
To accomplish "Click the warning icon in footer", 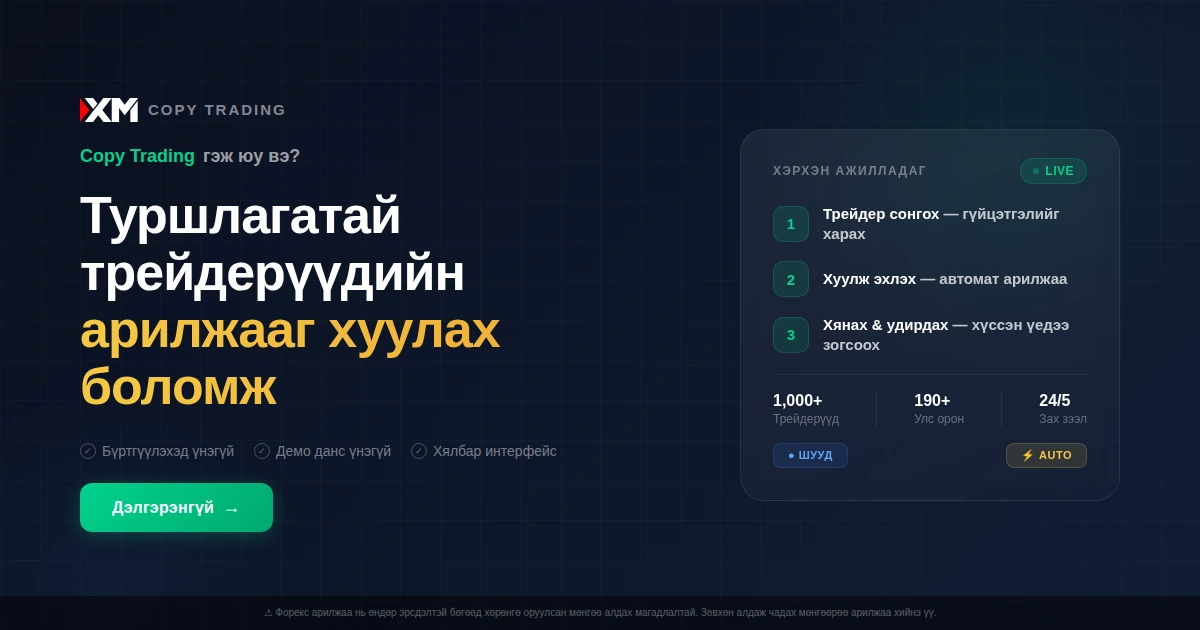I will pyautogui.click(x=268, y=613).
